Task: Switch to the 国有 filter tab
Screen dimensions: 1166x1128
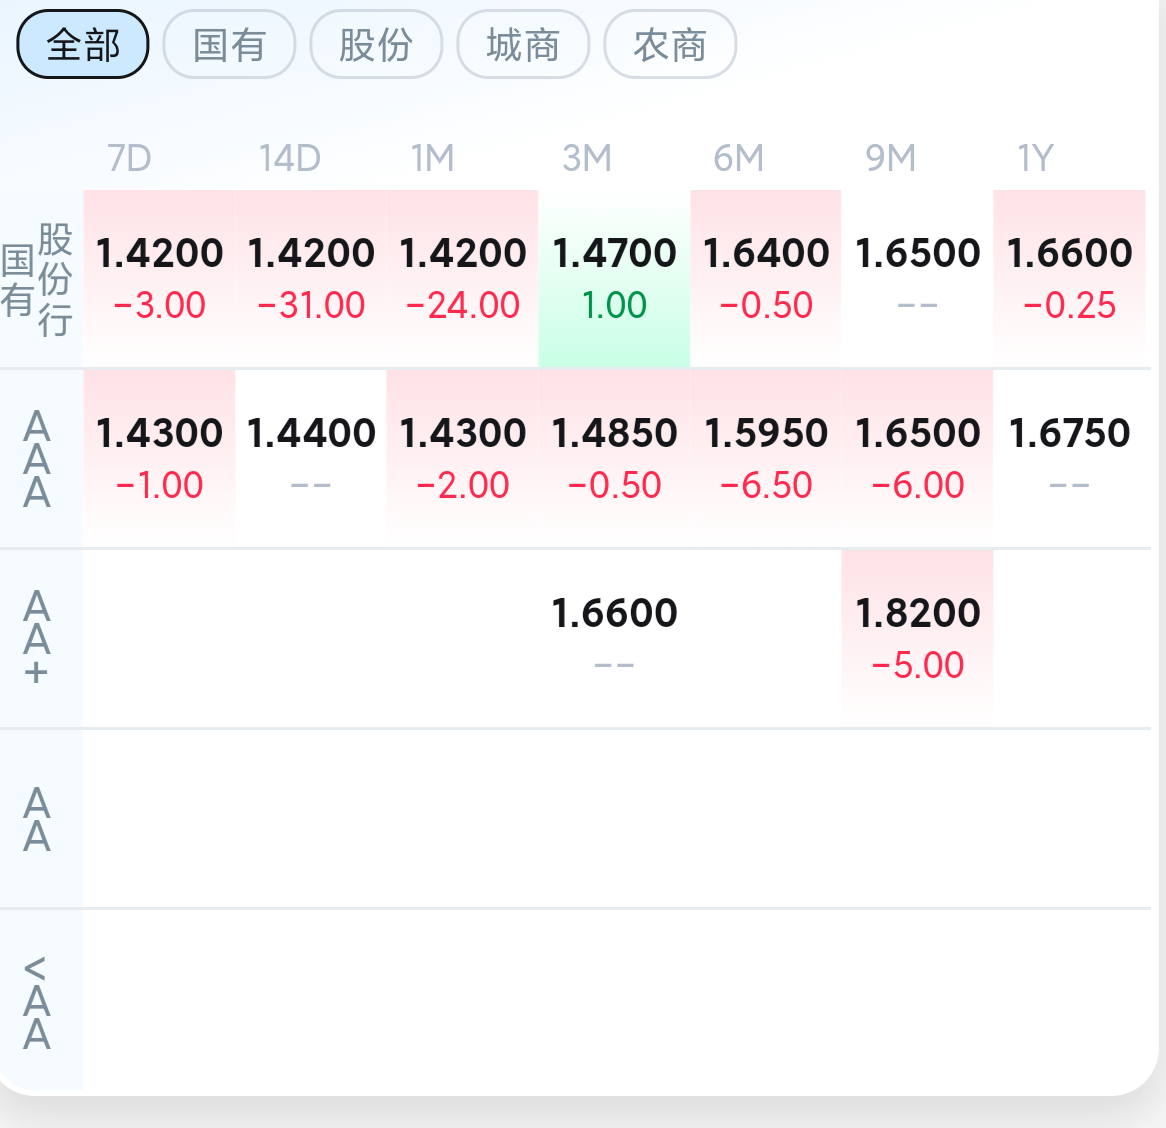Action: (229, 45)
